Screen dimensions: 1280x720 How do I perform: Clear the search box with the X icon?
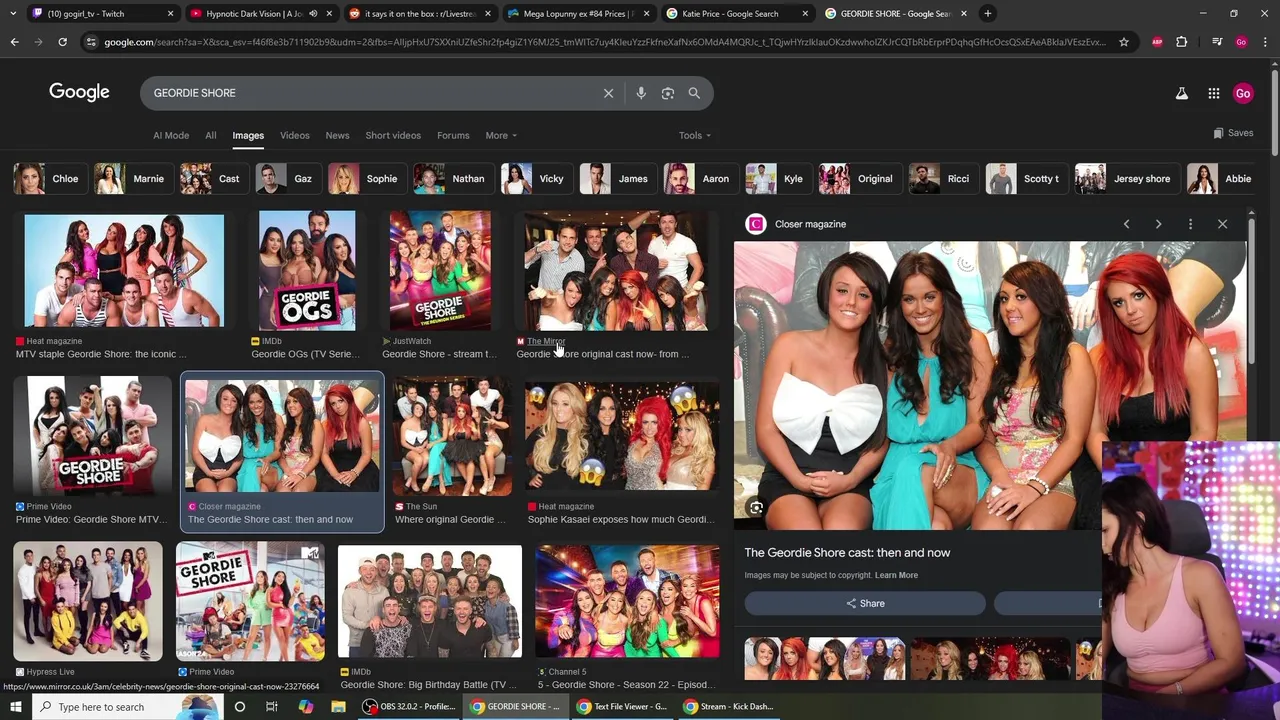tap(608, 93)
